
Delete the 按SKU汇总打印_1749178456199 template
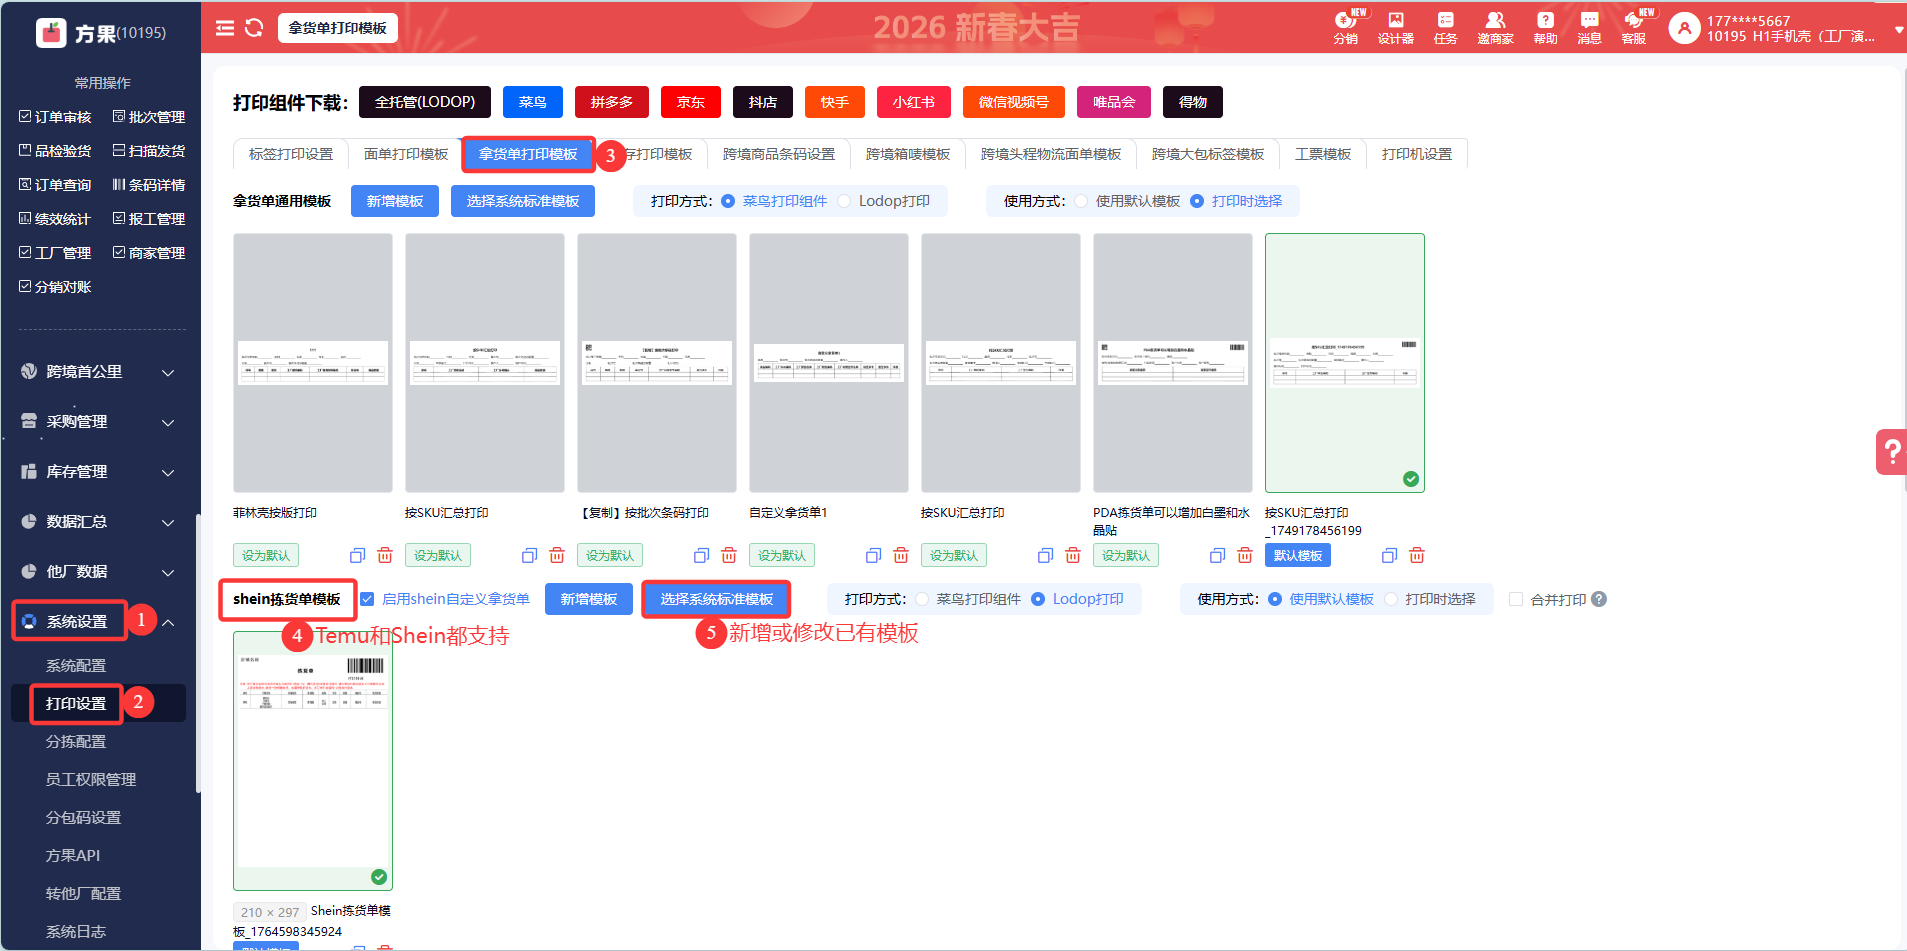tap(1417, 556)
